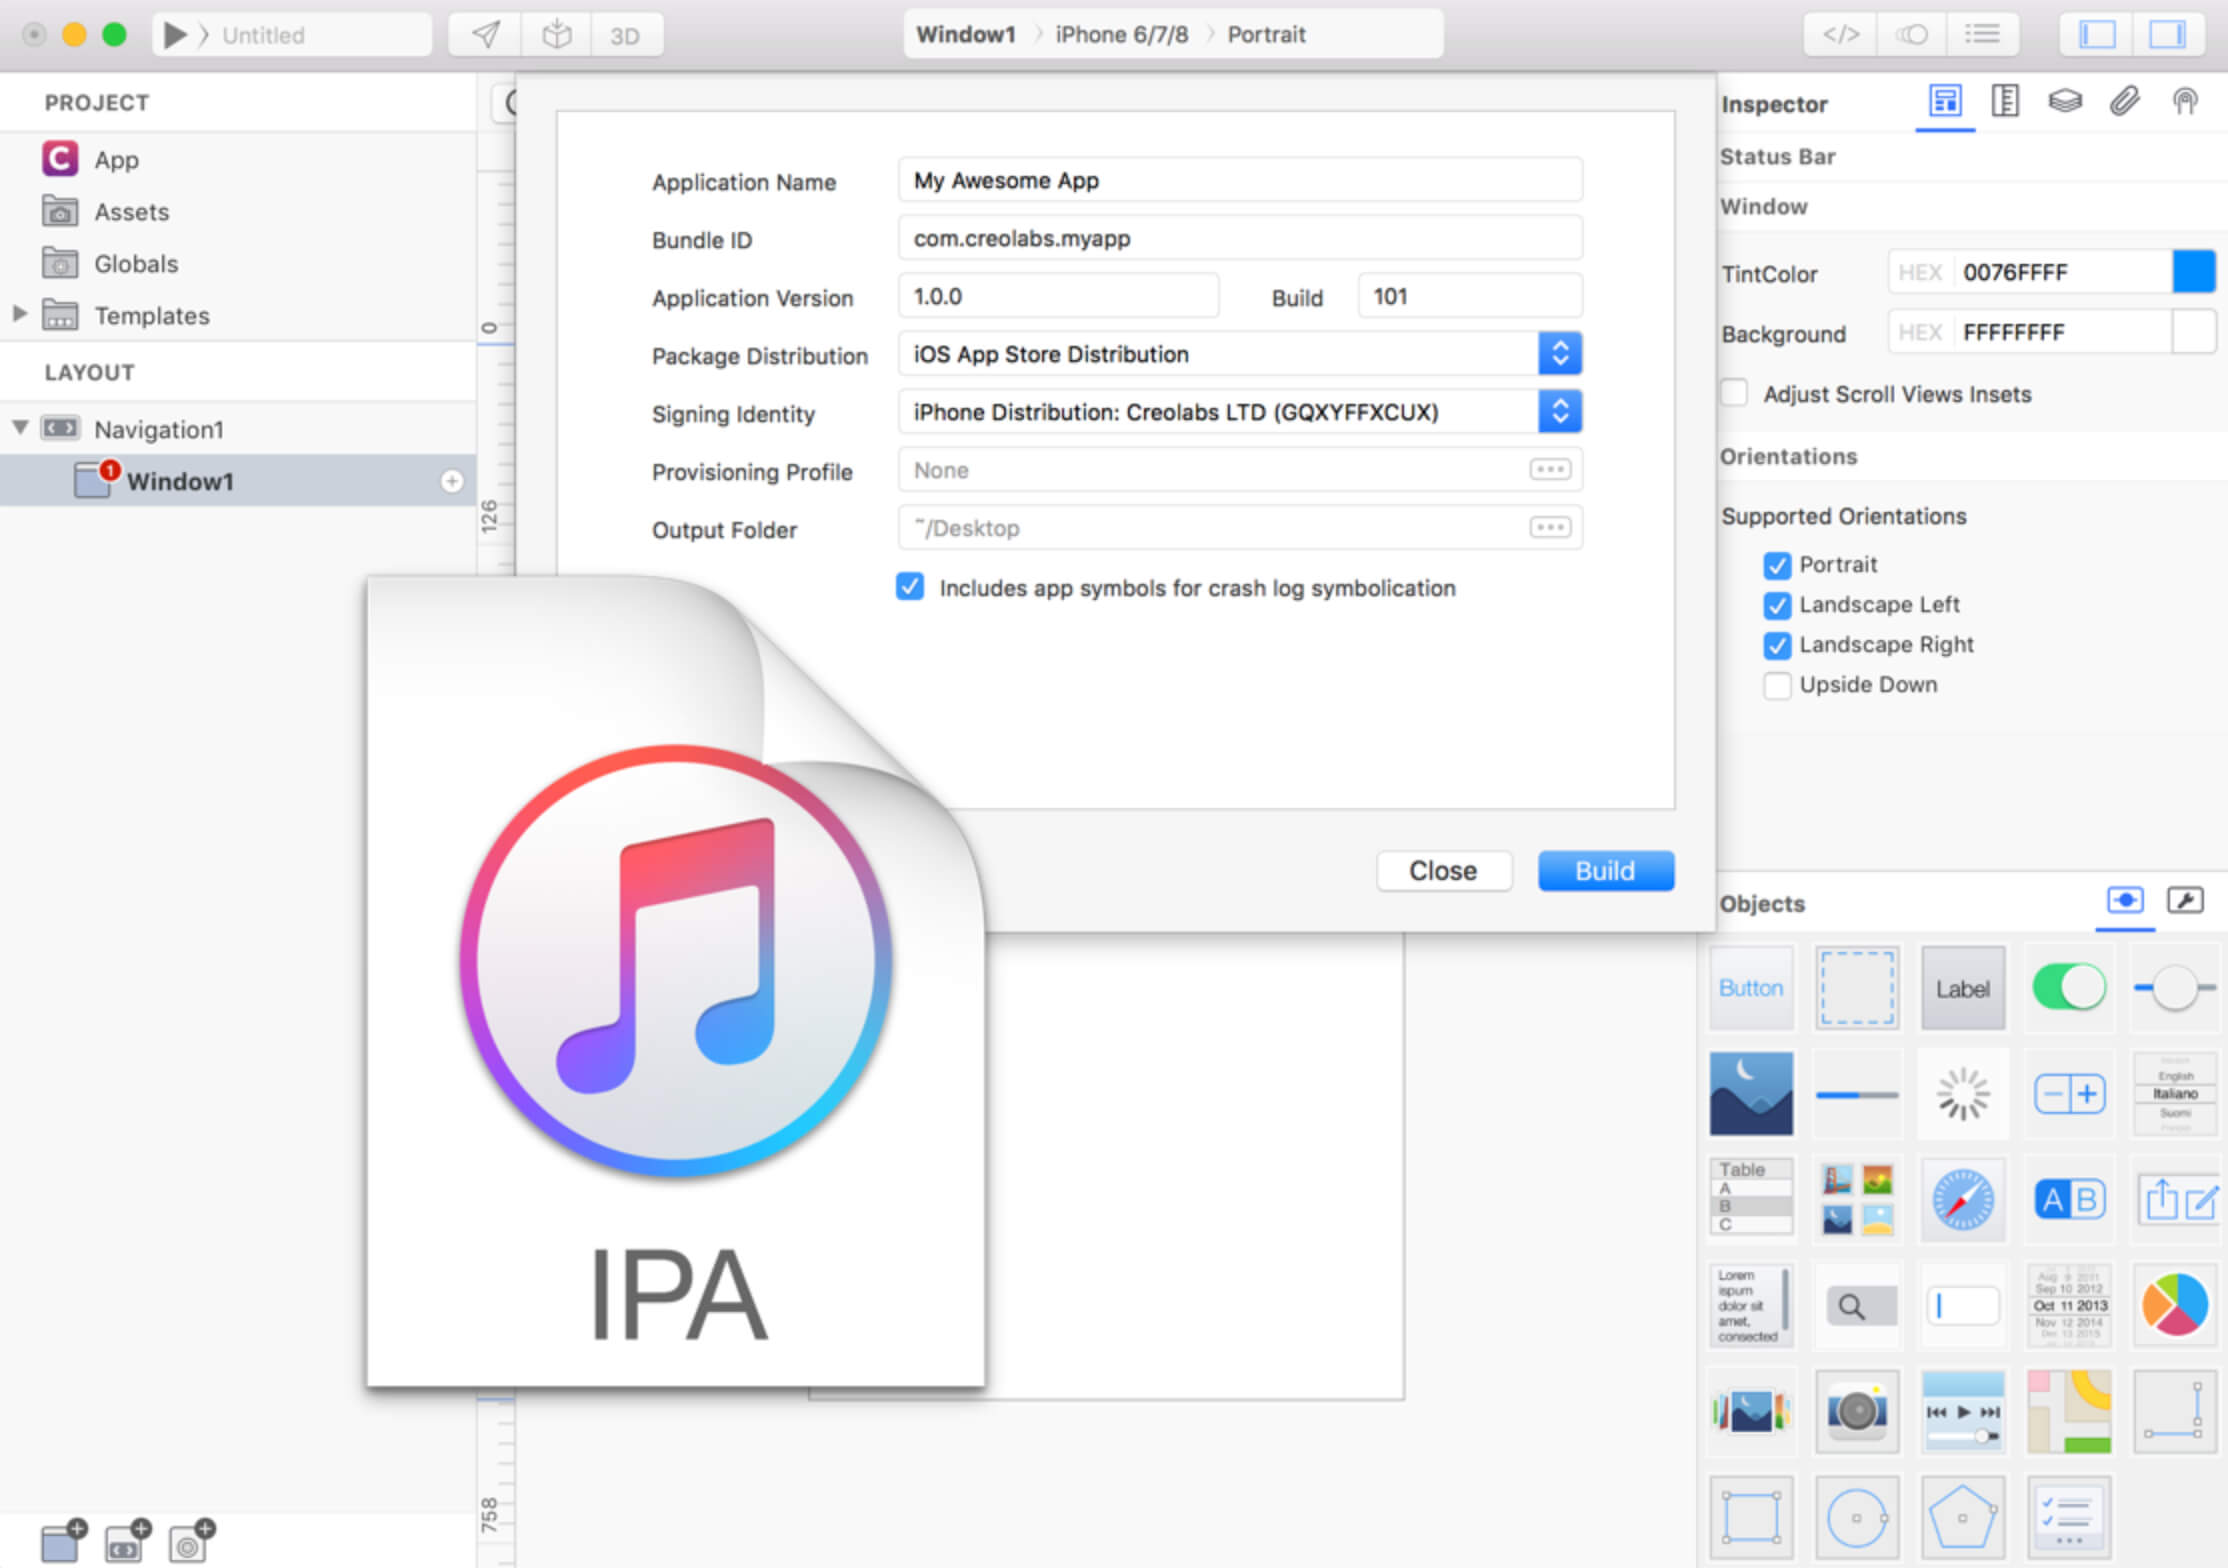Toggle the right sidebar panel icon
Screen dimensions: 2228x1568
(2167, 35)
